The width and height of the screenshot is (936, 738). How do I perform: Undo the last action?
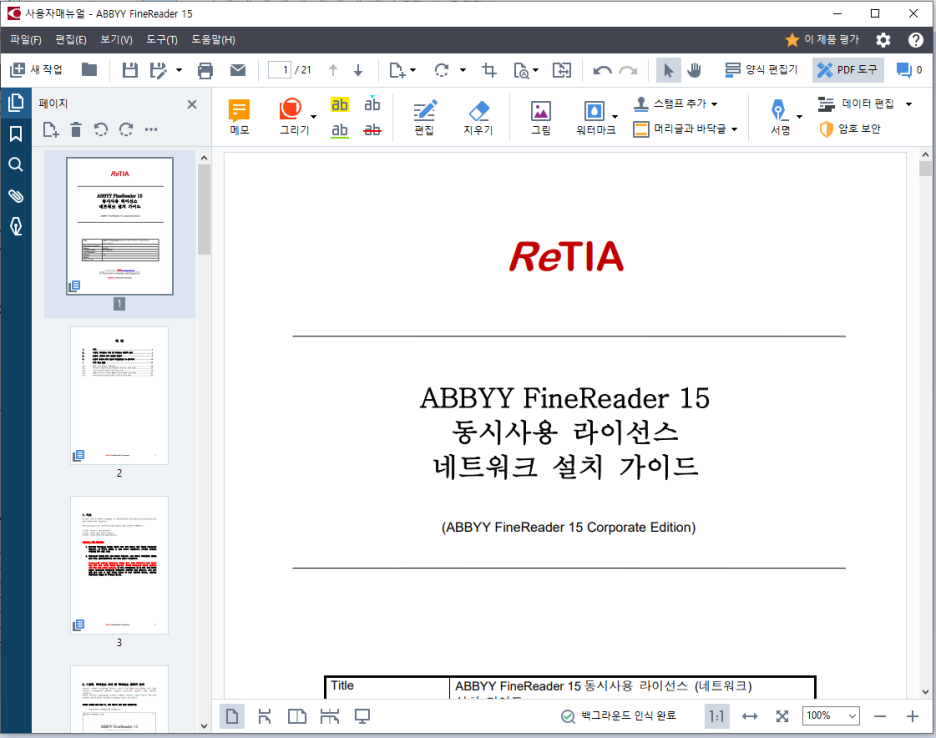[x=602, y=70]
